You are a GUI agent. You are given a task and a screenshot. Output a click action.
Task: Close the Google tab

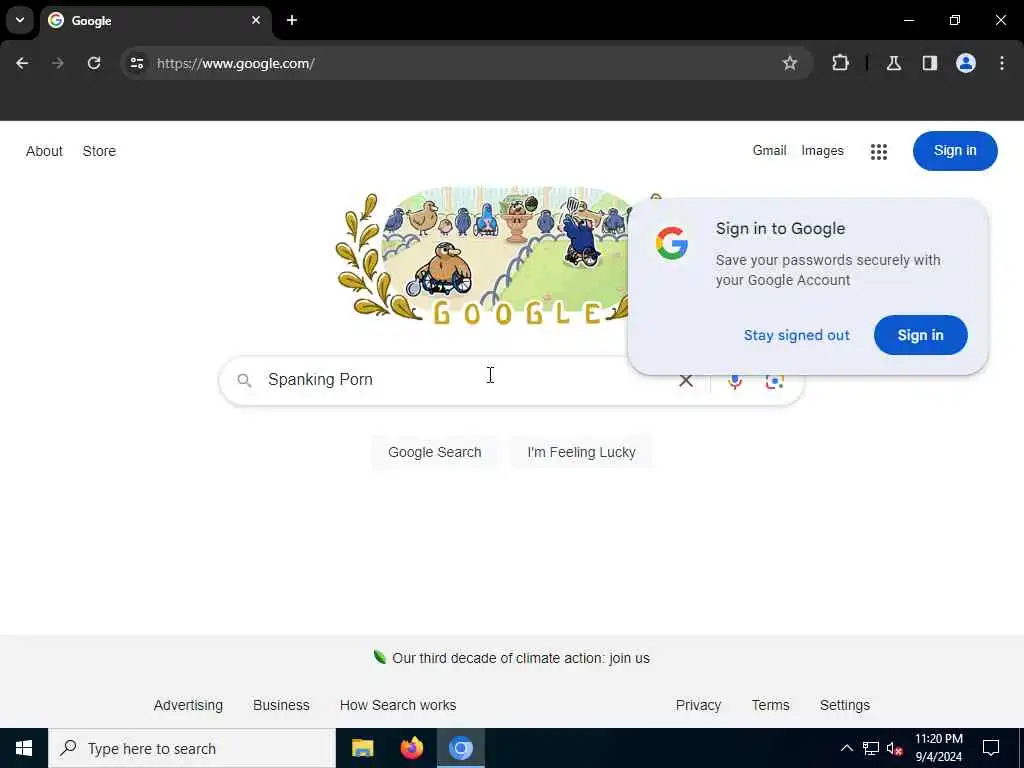[256, 20]
